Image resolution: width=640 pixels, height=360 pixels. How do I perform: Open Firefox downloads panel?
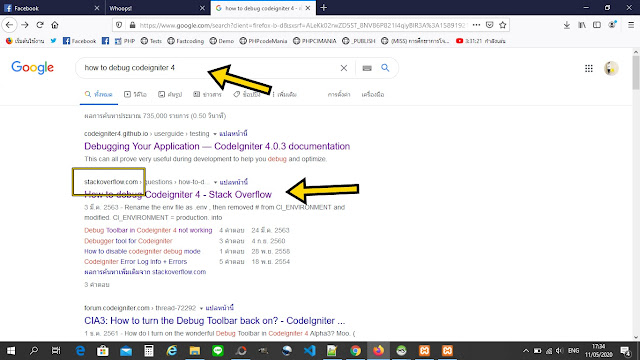point(567,25)
